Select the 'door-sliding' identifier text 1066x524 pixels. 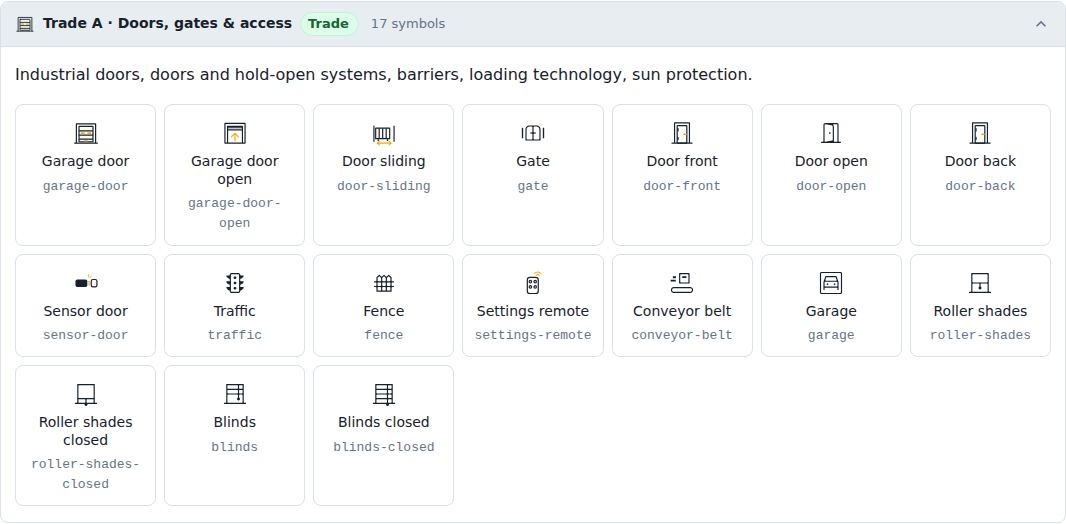[x=383, y=186]
